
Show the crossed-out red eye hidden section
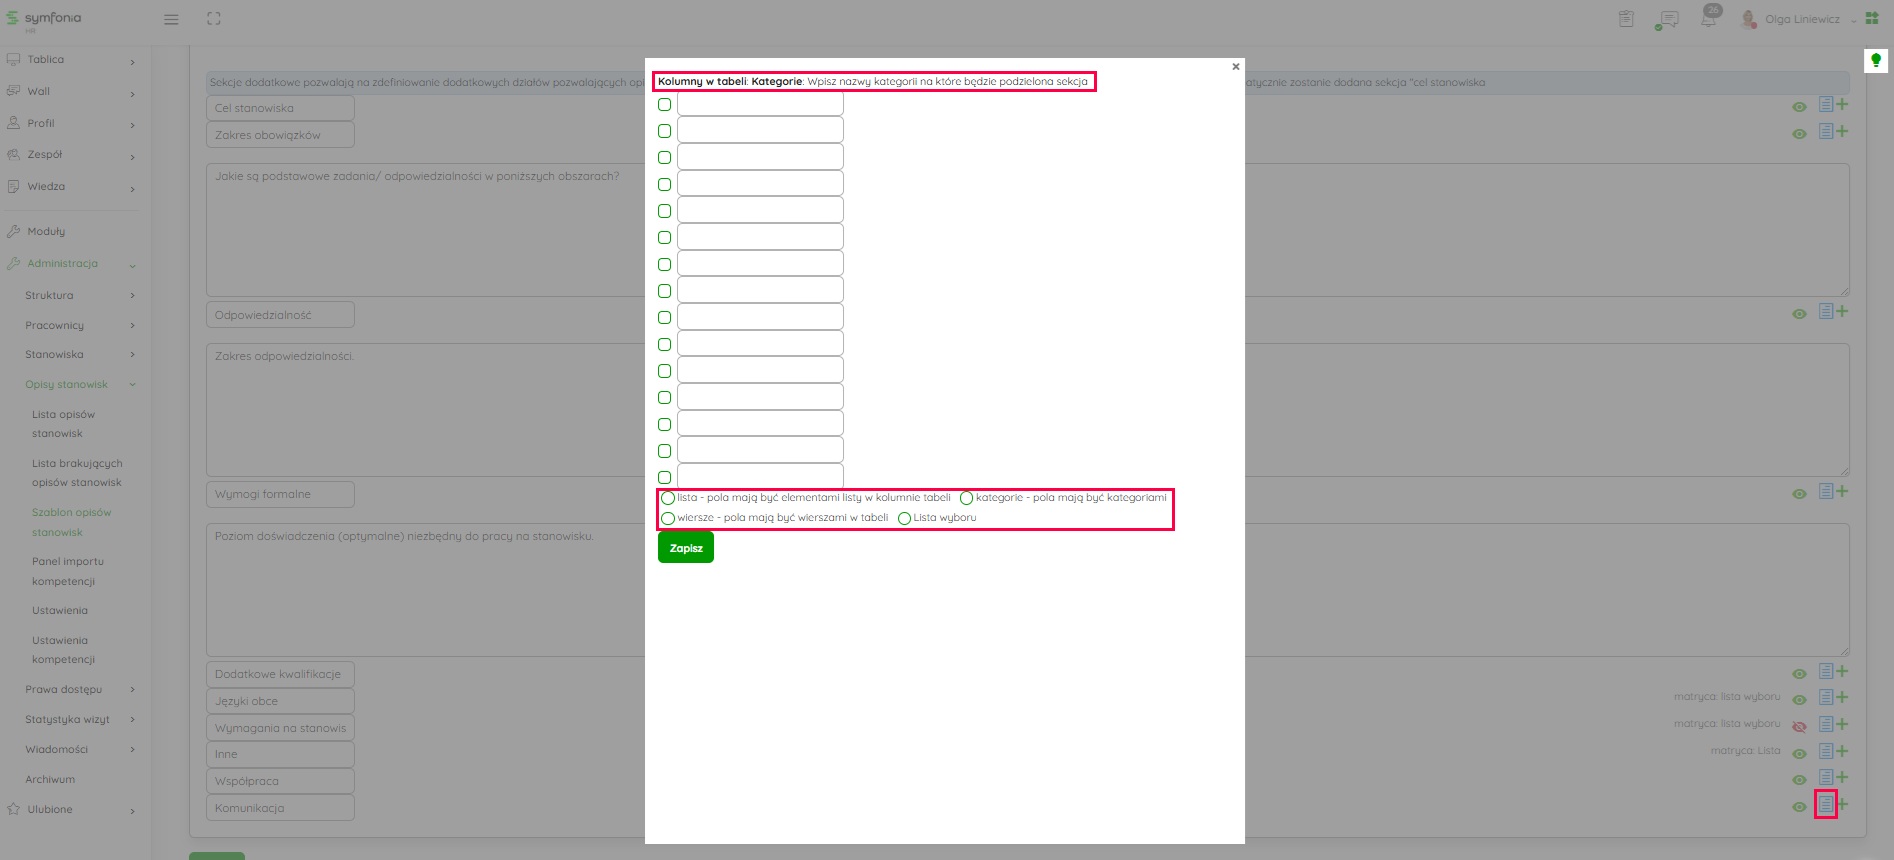[x=1799, y=726]
